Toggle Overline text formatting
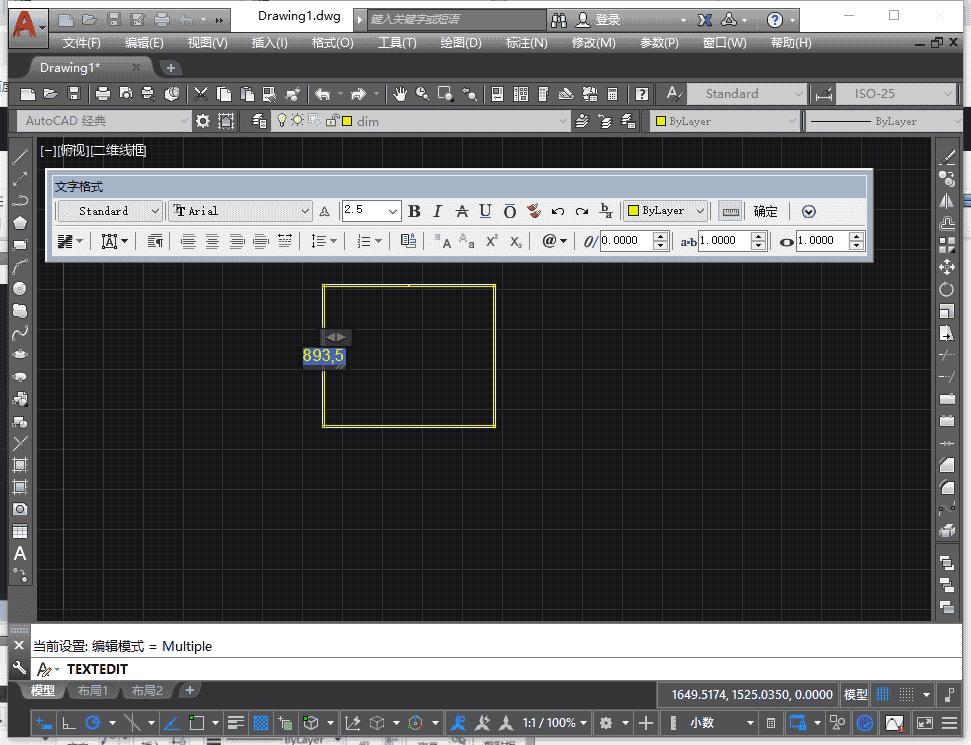This screenshot has width=971, height=745. 510,212
